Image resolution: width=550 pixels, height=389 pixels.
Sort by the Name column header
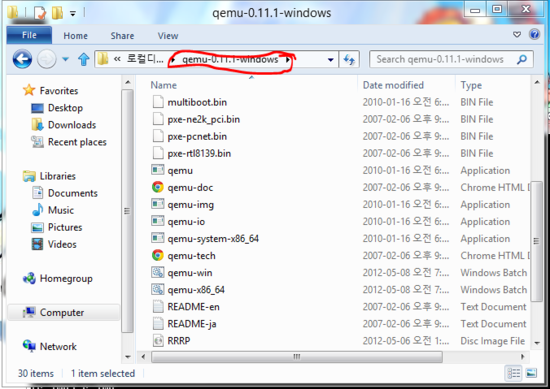tap(163, 85)
